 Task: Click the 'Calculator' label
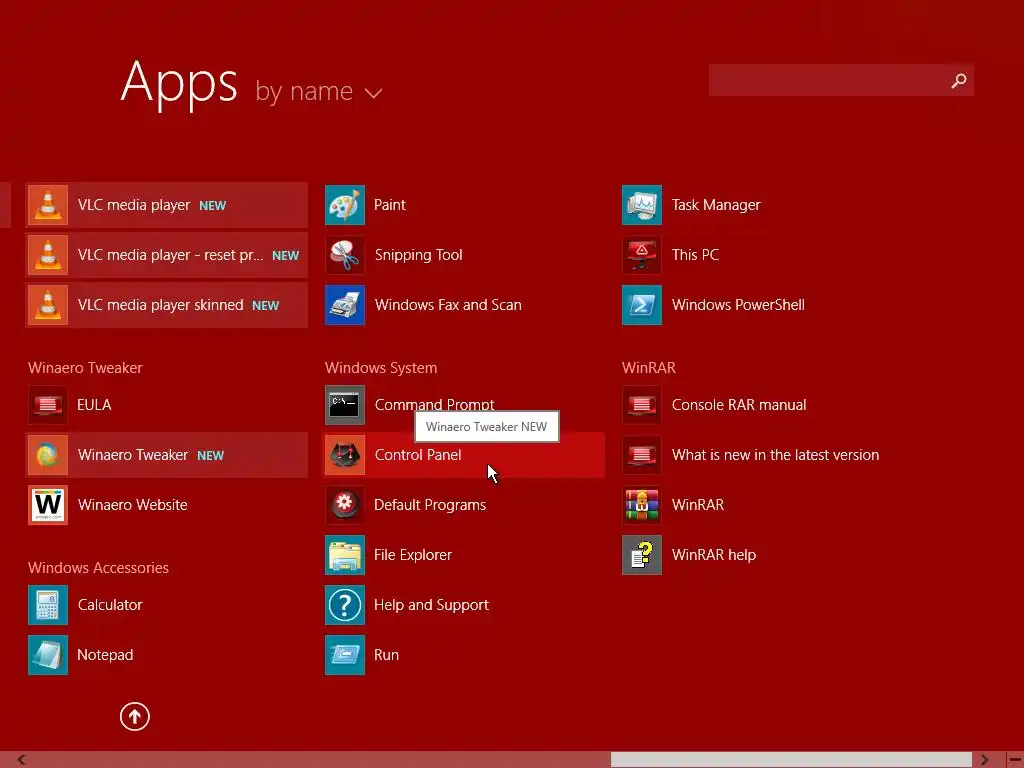point(110,605)
